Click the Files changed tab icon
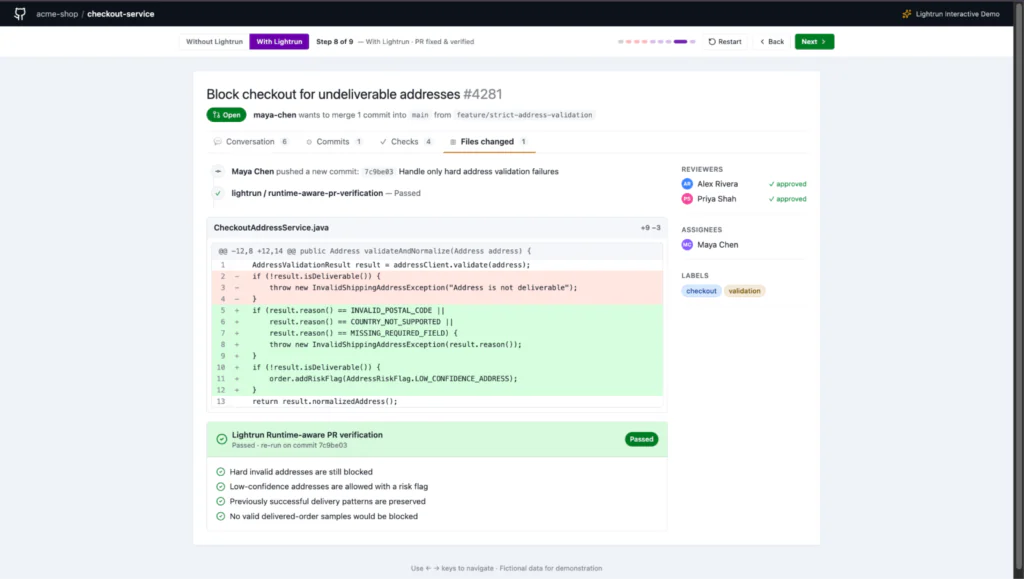The width and height of the screenshot is (1024, 579). 453,142
